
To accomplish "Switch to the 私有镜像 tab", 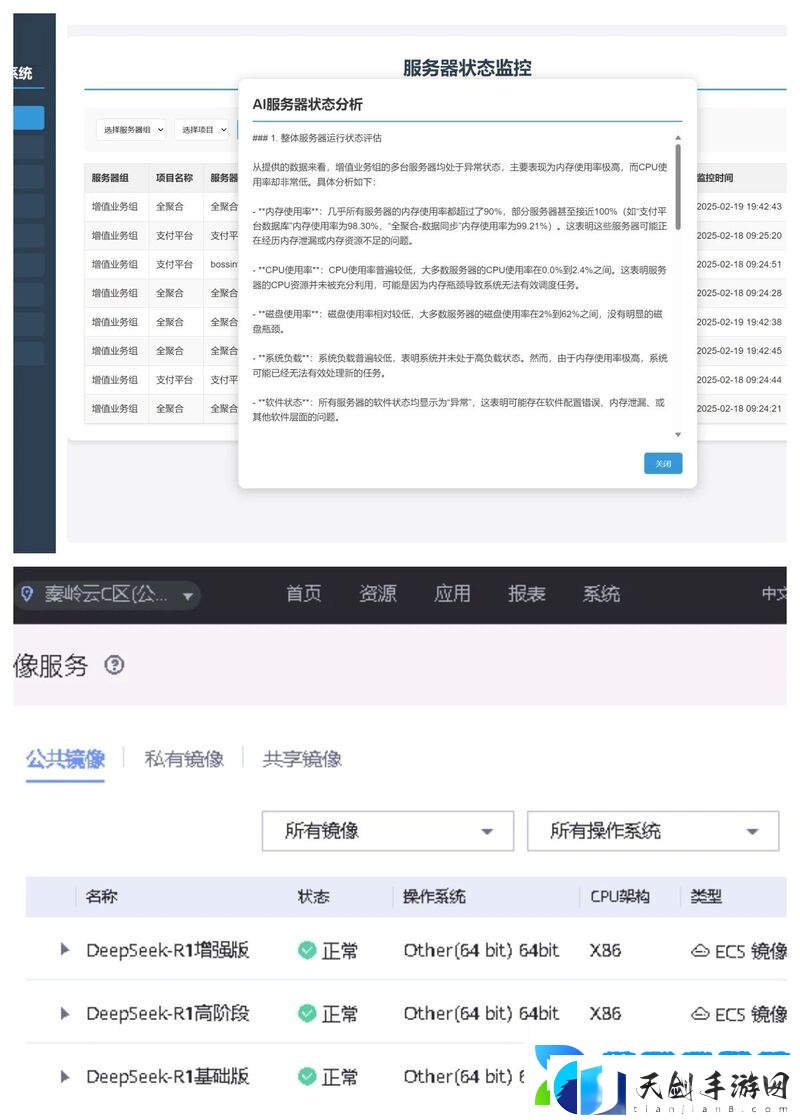I will (x=184, y=759).
